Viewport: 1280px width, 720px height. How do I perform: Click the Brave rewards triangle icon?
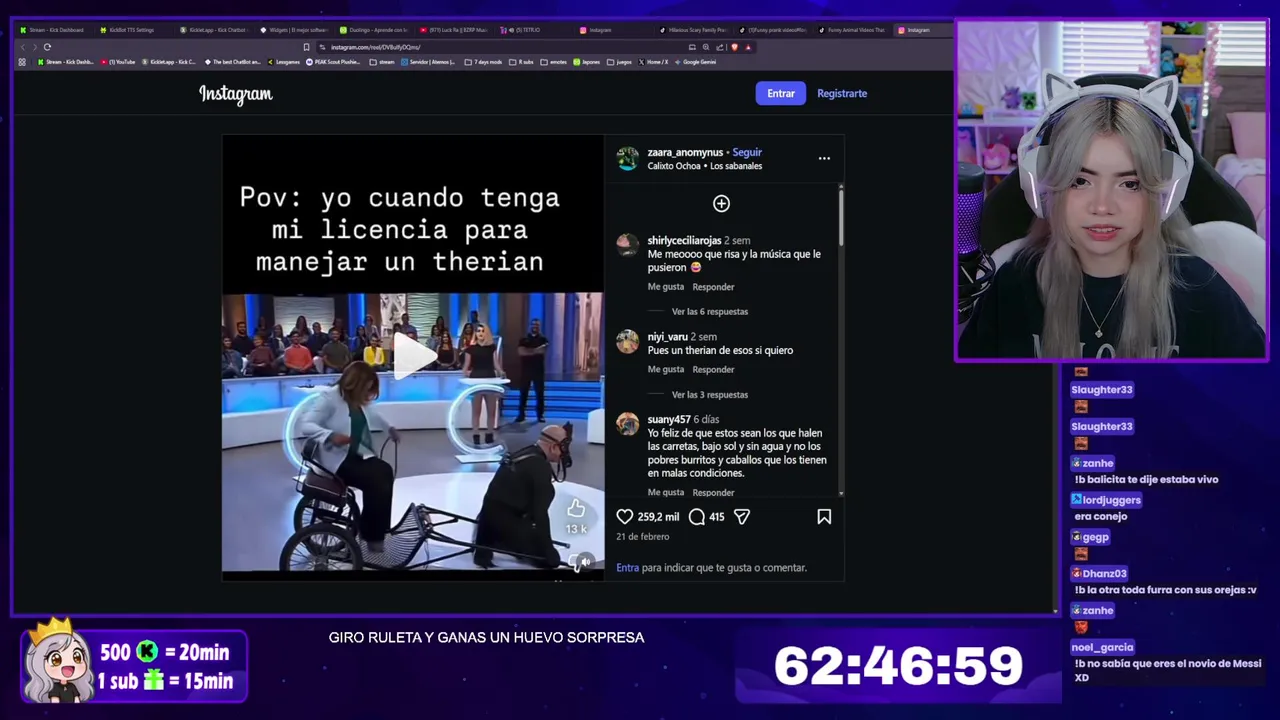pyautogui.click(x=748, y=47)
